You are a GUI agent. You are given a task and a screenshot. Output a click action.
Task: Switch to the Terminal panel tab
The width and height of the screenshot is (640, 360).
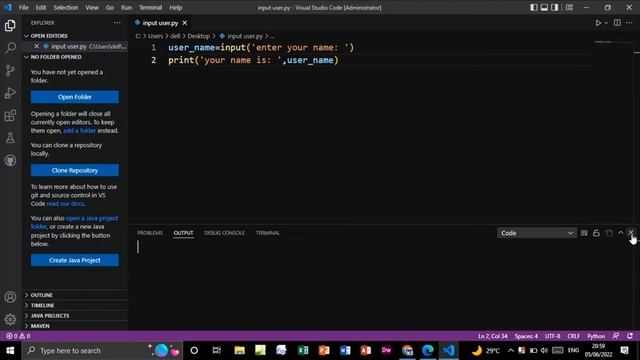[268, 233]
